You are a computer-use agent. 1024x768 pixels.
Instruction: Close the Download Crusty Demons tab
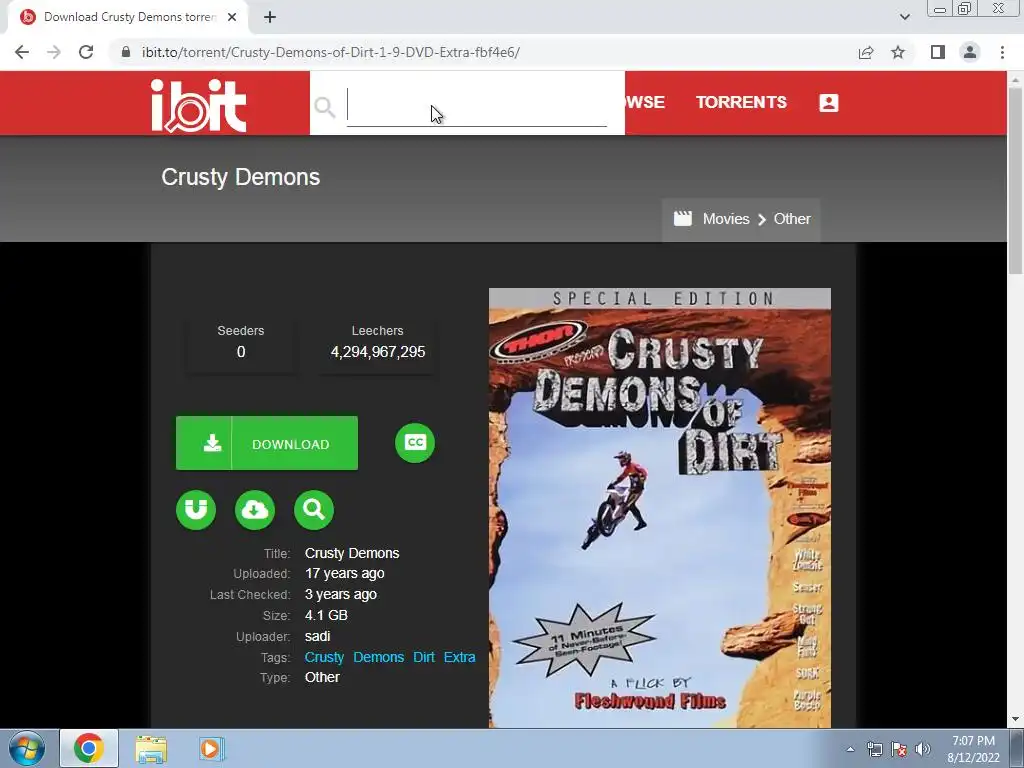232,17
